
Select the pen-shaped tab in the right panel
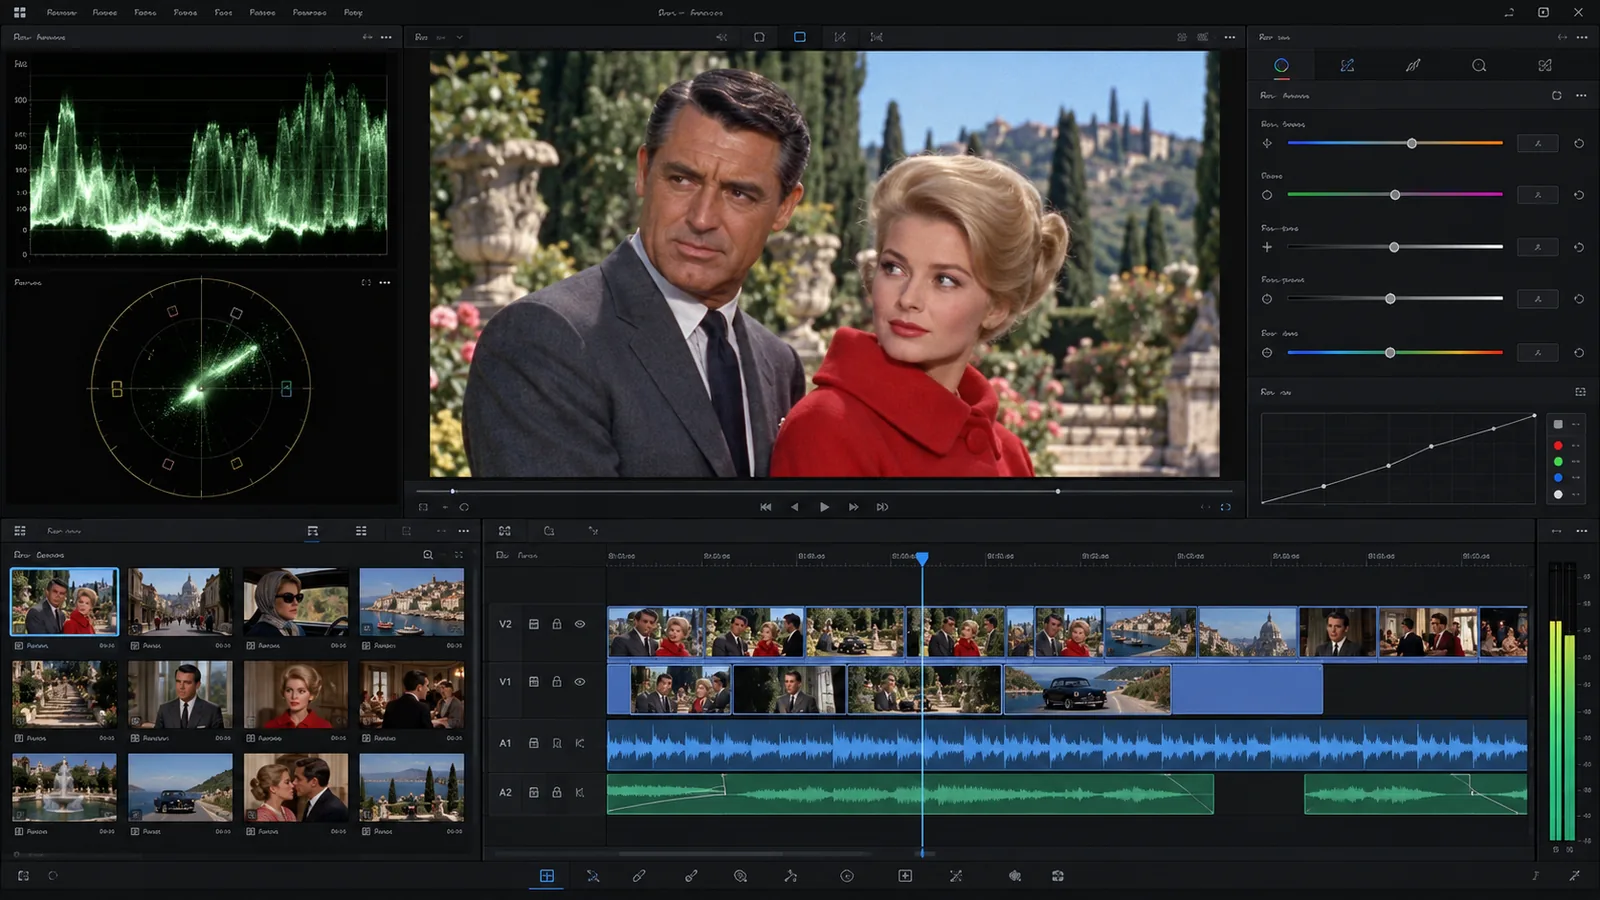point(1413,65)
